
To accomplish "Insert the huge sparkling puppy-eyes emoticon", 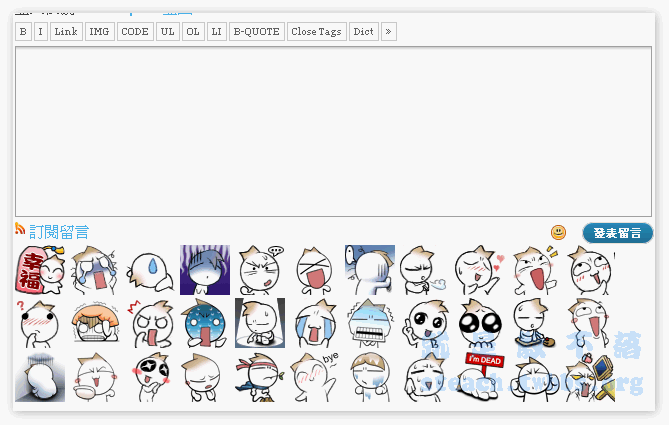I will point(480,323).
